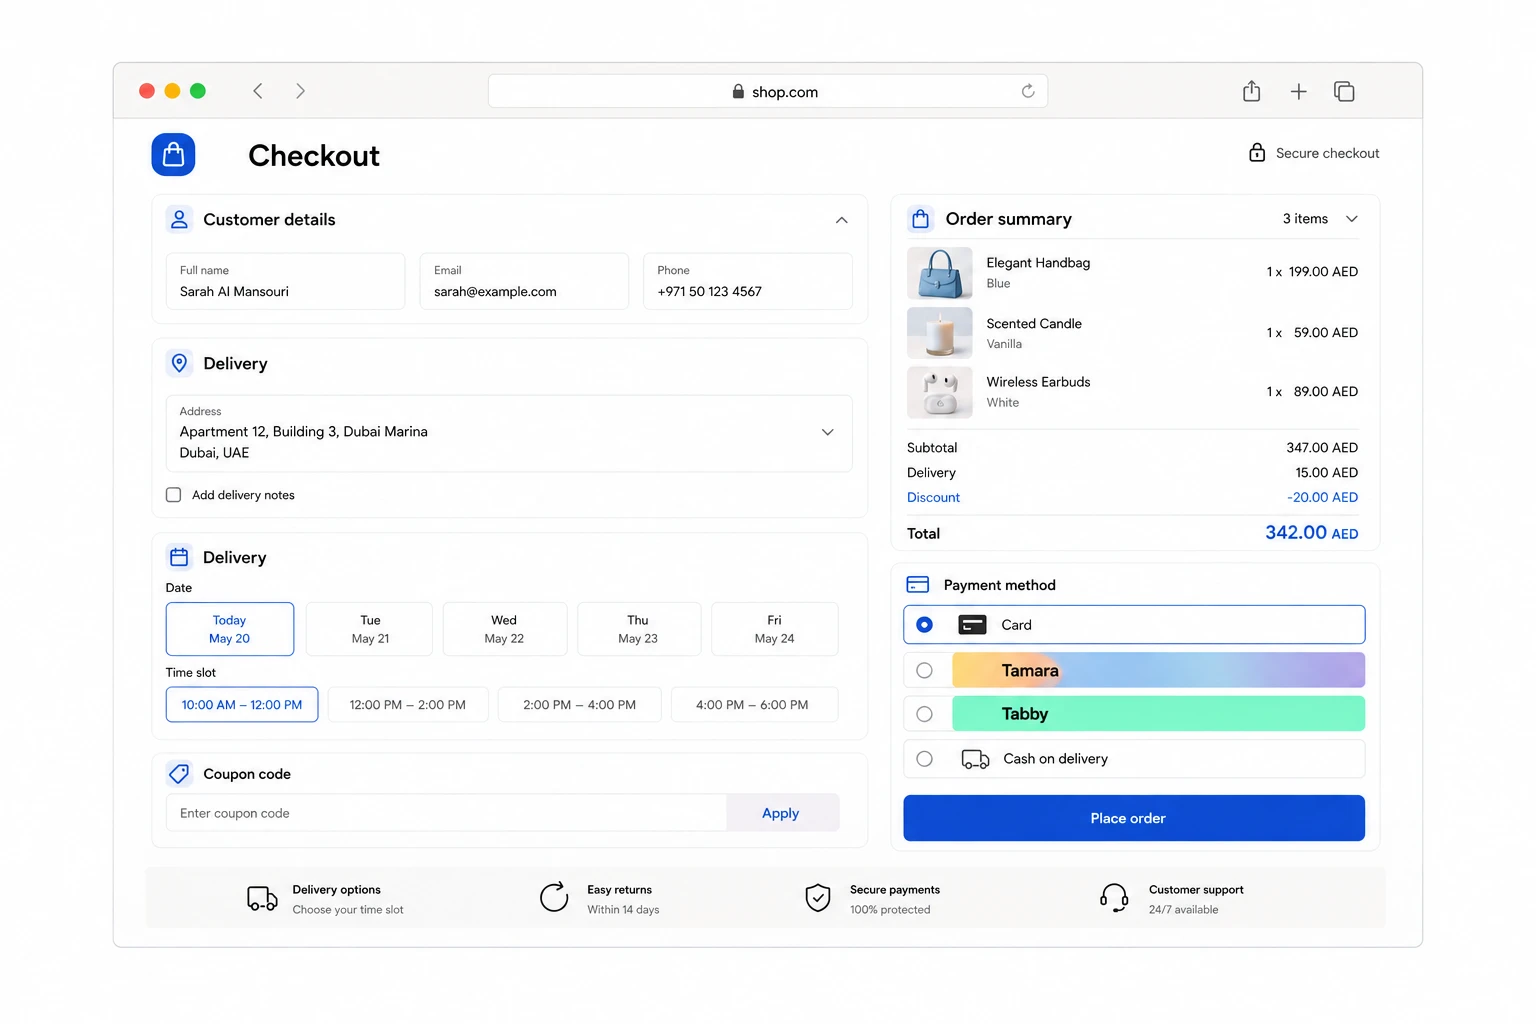Select the Card payment radio button

(924, 625)
